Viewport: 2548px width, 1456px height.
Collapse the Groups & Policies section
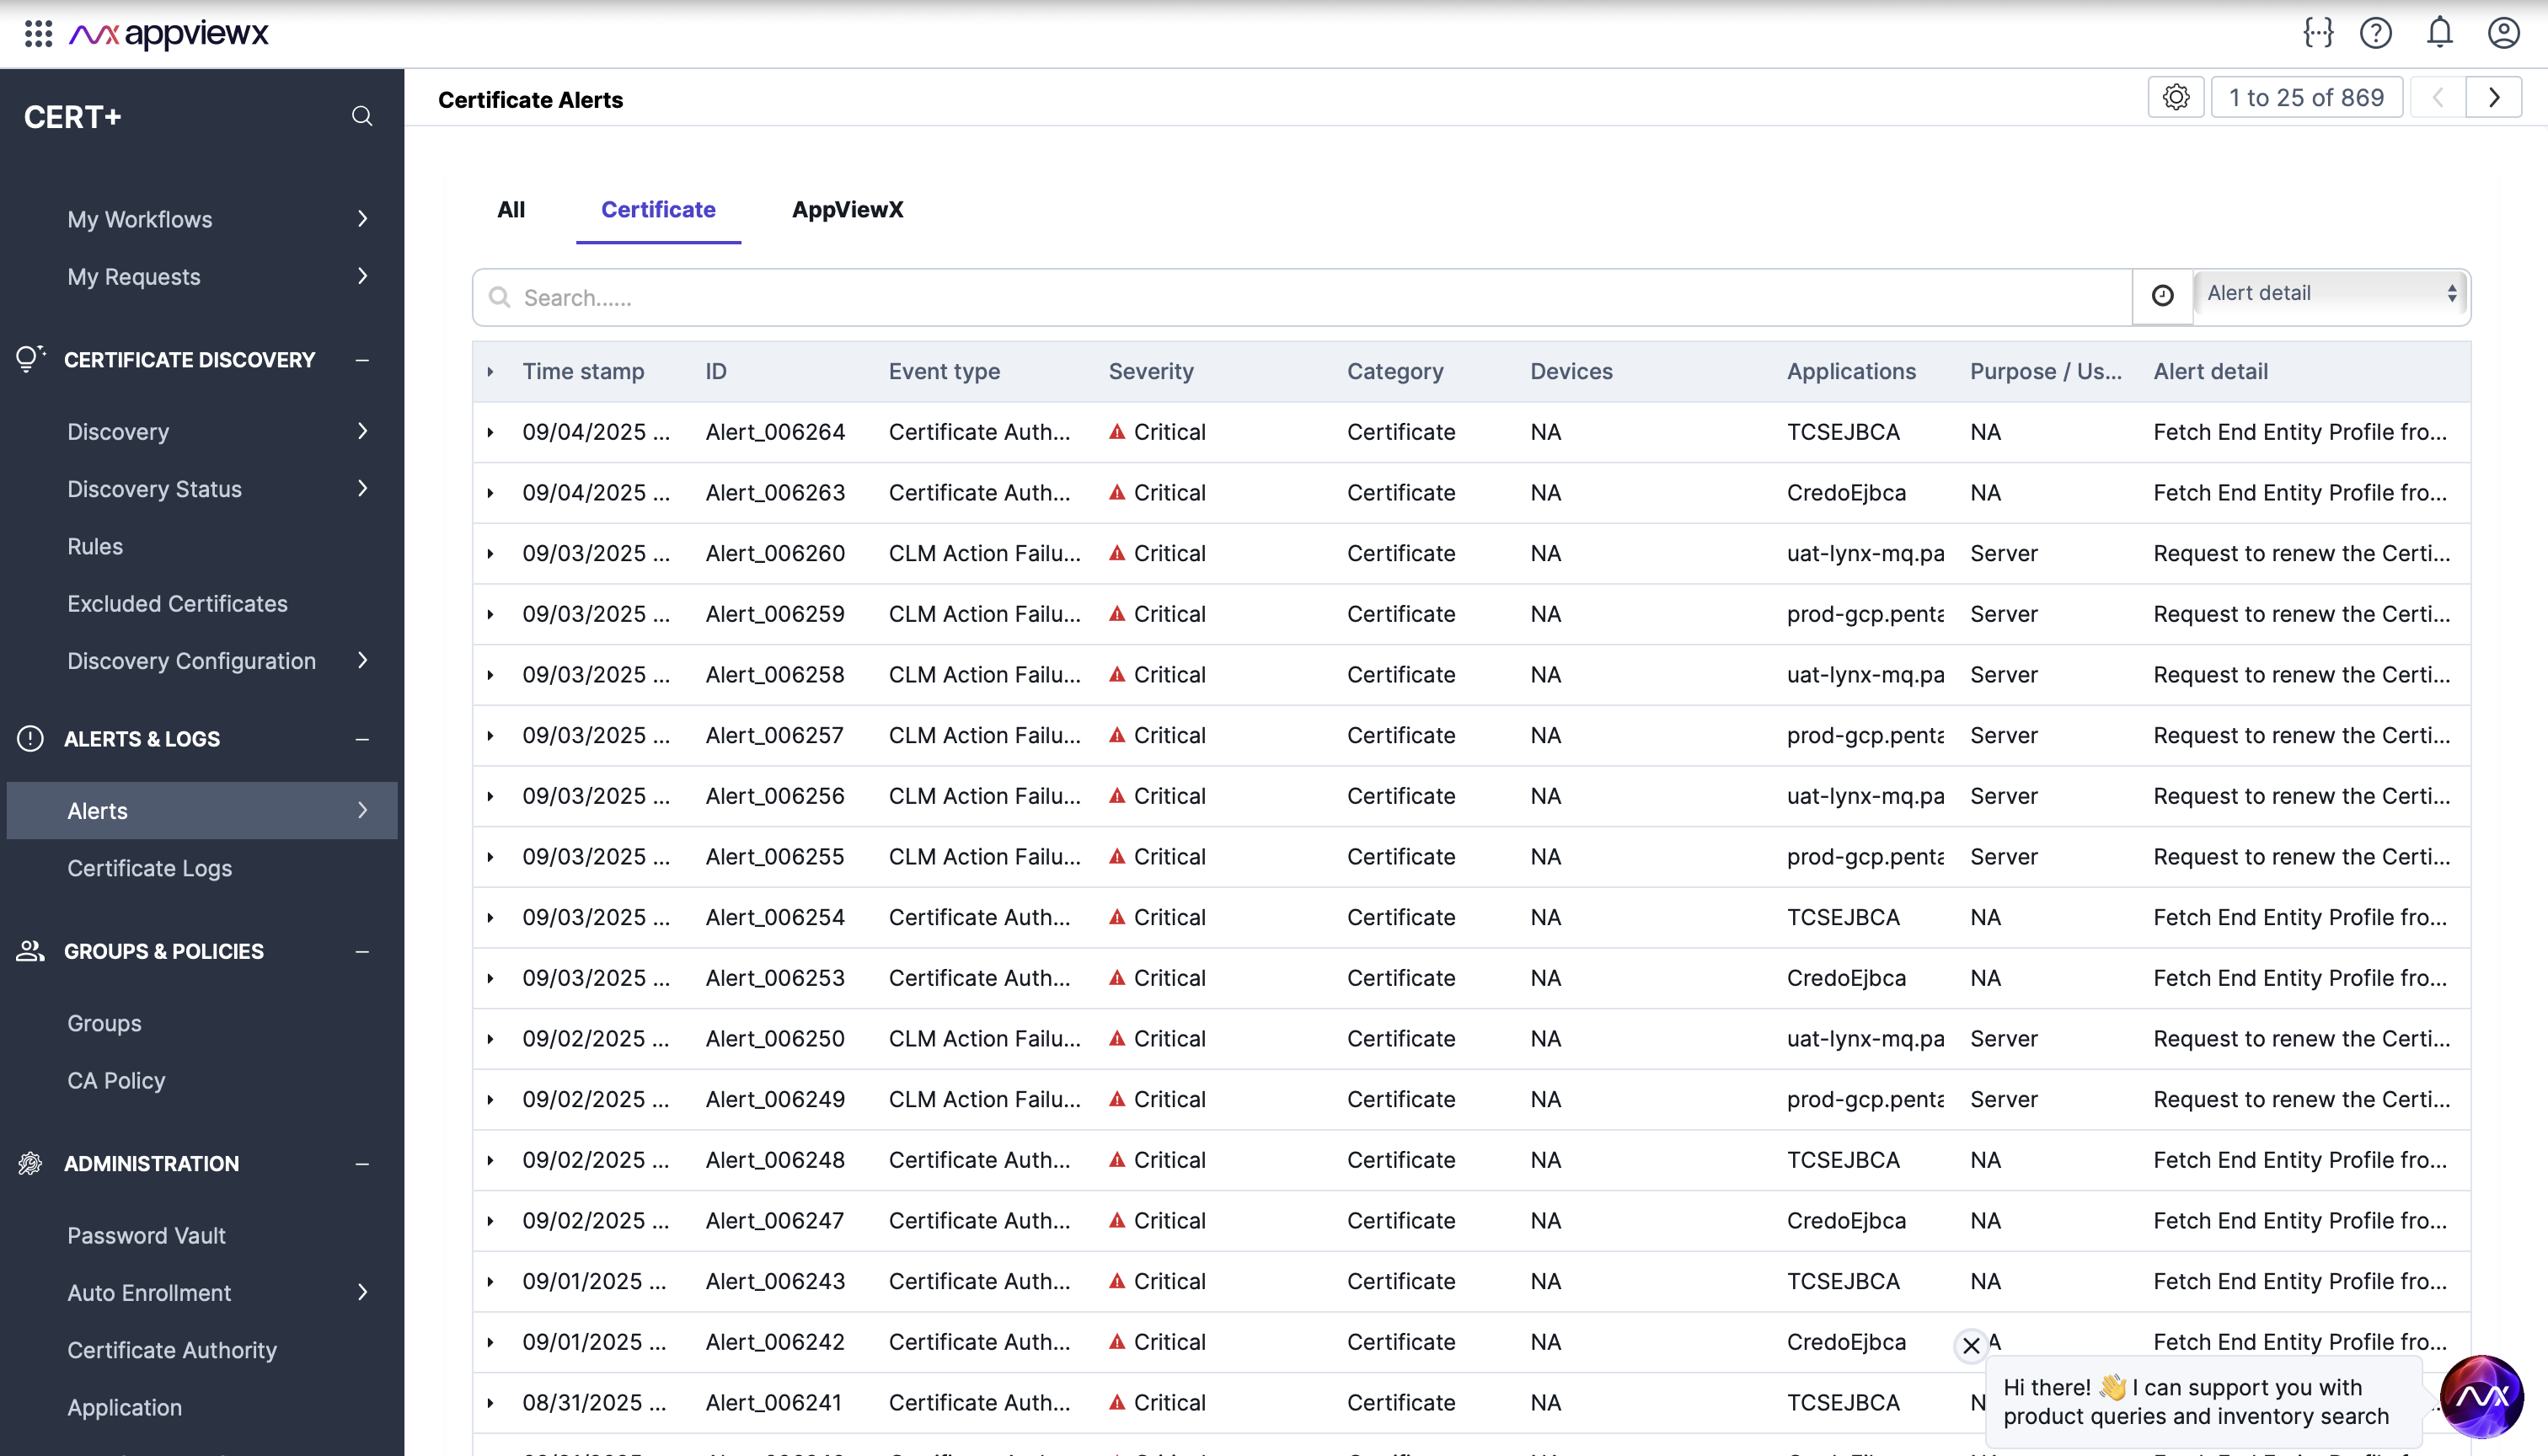pos(362,951)
